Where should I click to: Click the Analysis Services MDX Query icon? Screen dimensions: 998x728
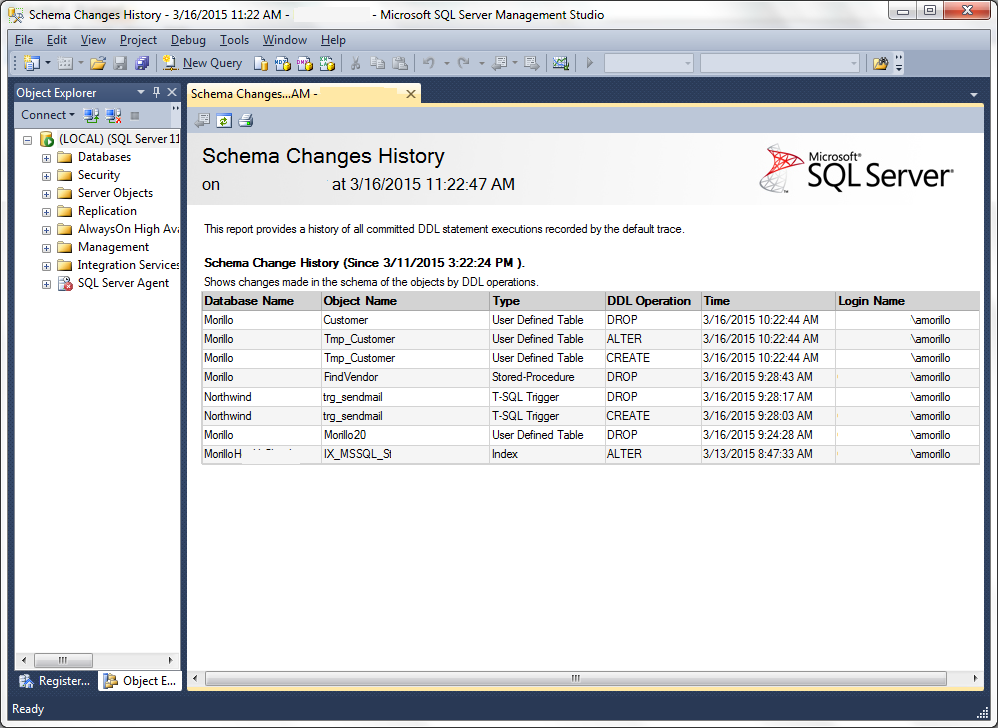283,63
